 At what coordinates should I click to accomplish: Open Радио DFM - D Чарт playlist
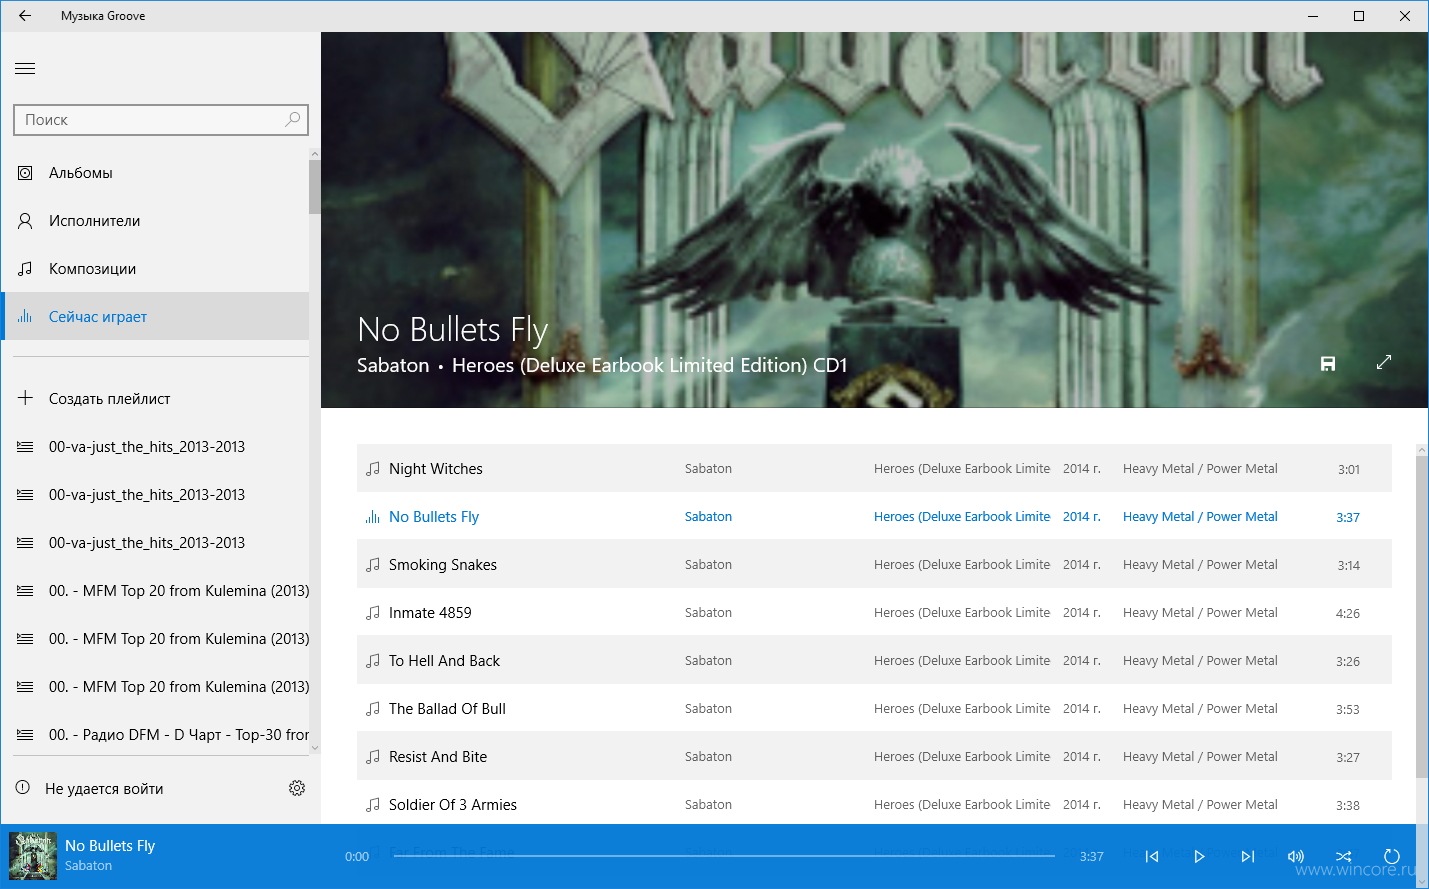click(155, 735)
